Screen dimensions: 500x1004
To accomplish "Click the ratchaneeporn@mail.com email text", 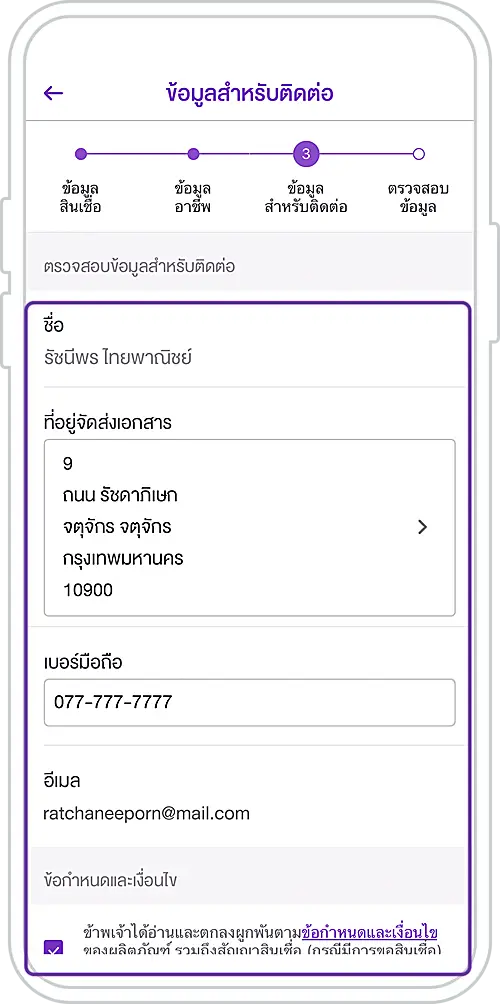I will [x=147, y=813].
